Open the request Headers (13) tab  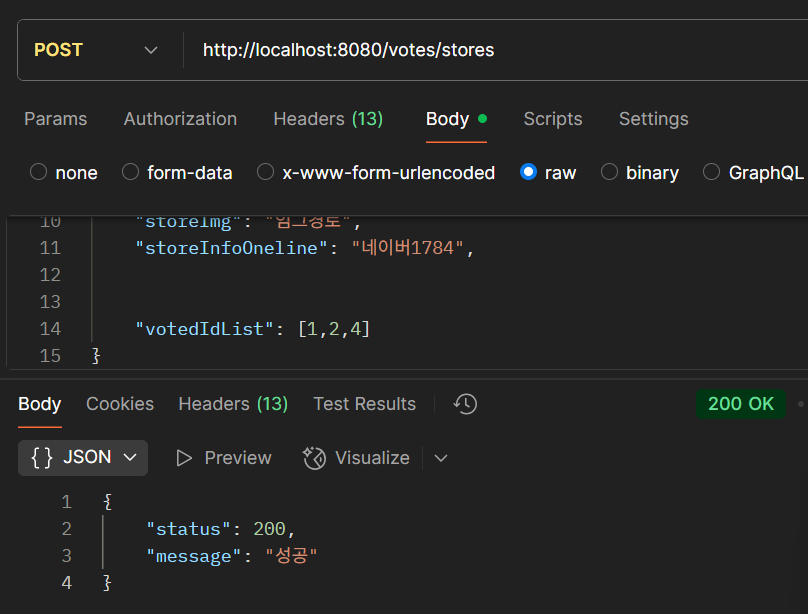[x=328, y=119]
